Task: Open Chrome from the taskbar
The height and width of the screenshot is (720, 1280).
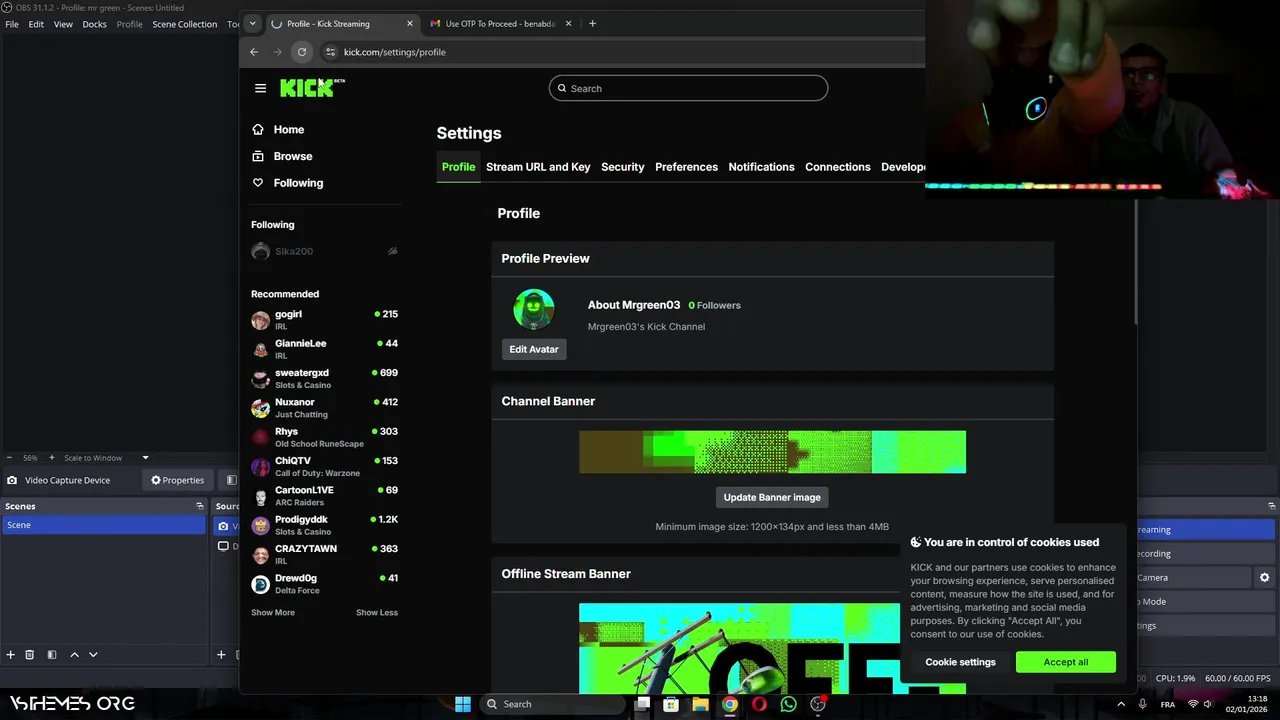Action: tap(730, 704)
